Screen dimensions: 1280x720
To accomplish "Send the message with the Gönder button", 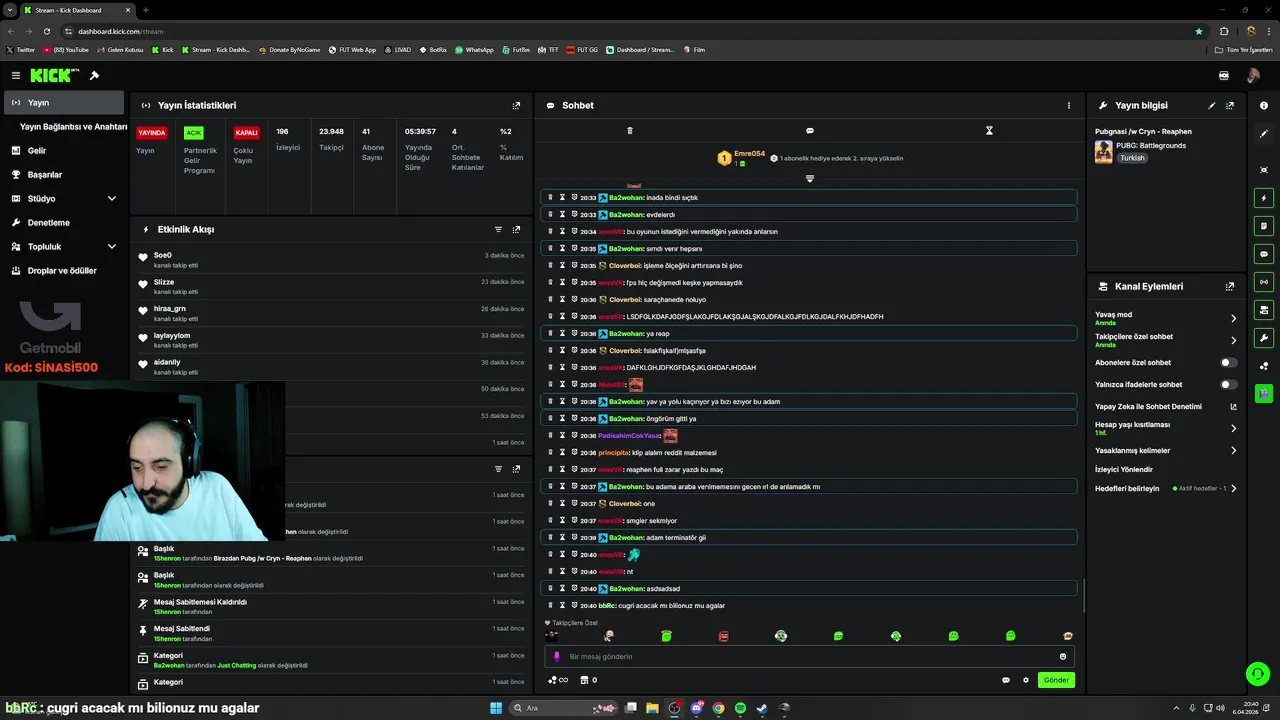I will pos(1056,680).
